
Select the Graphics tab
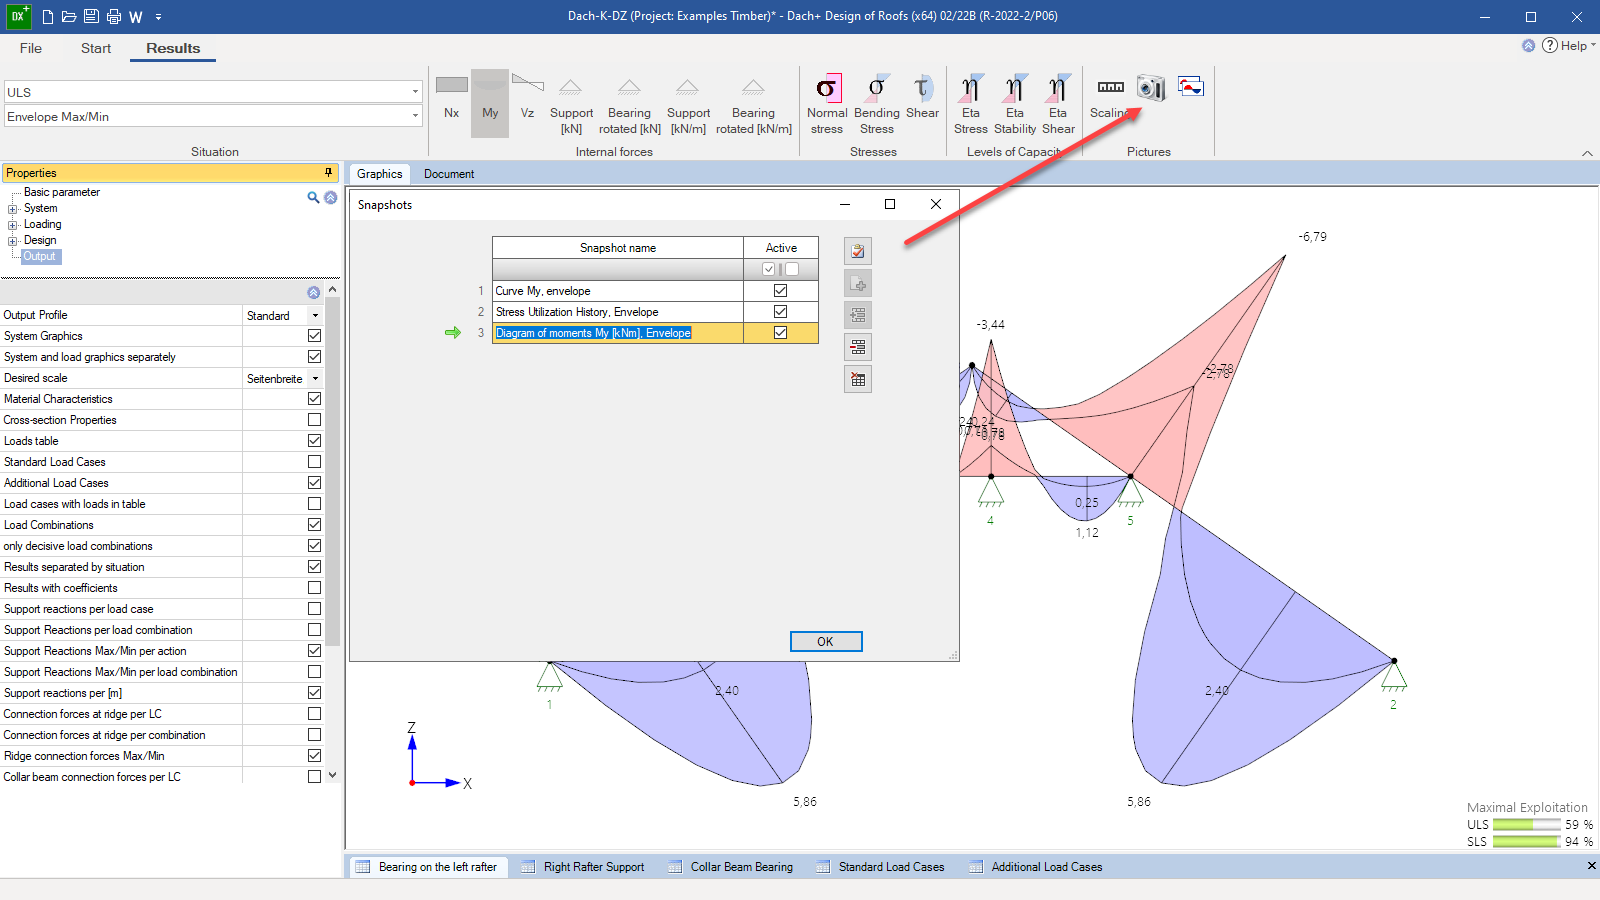380,174
